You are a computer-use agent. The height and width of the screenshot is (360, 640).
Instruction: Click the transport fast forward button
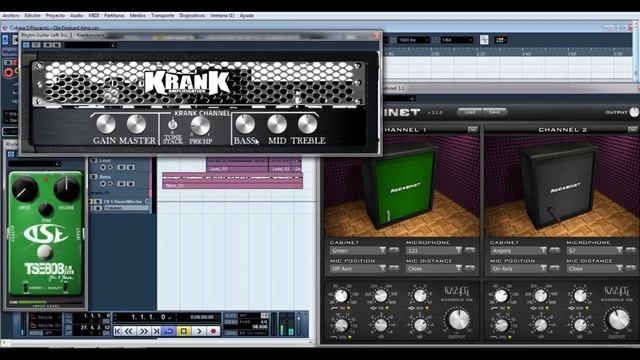[x=143, y=331]
